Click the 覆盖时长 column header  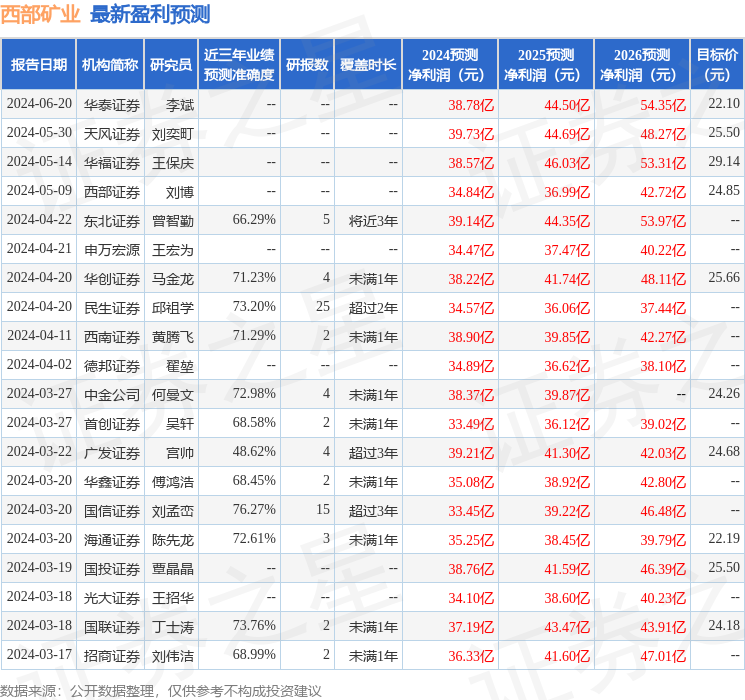368,65
